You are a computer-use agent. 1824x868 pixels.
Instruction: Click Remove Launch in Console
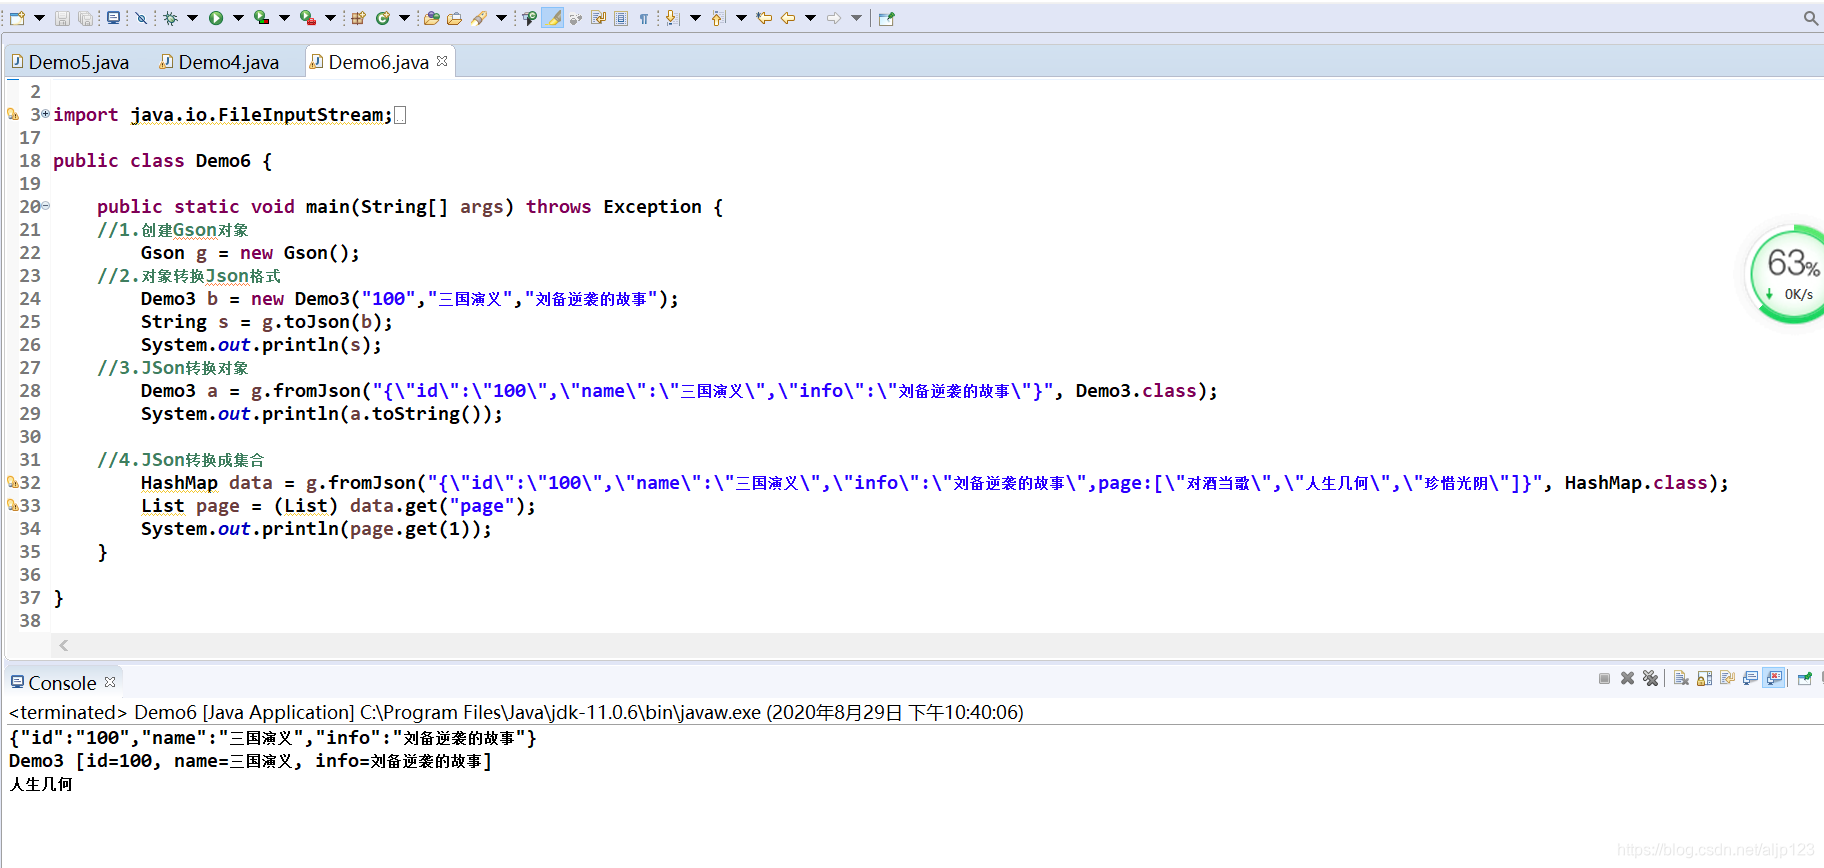1627,678
